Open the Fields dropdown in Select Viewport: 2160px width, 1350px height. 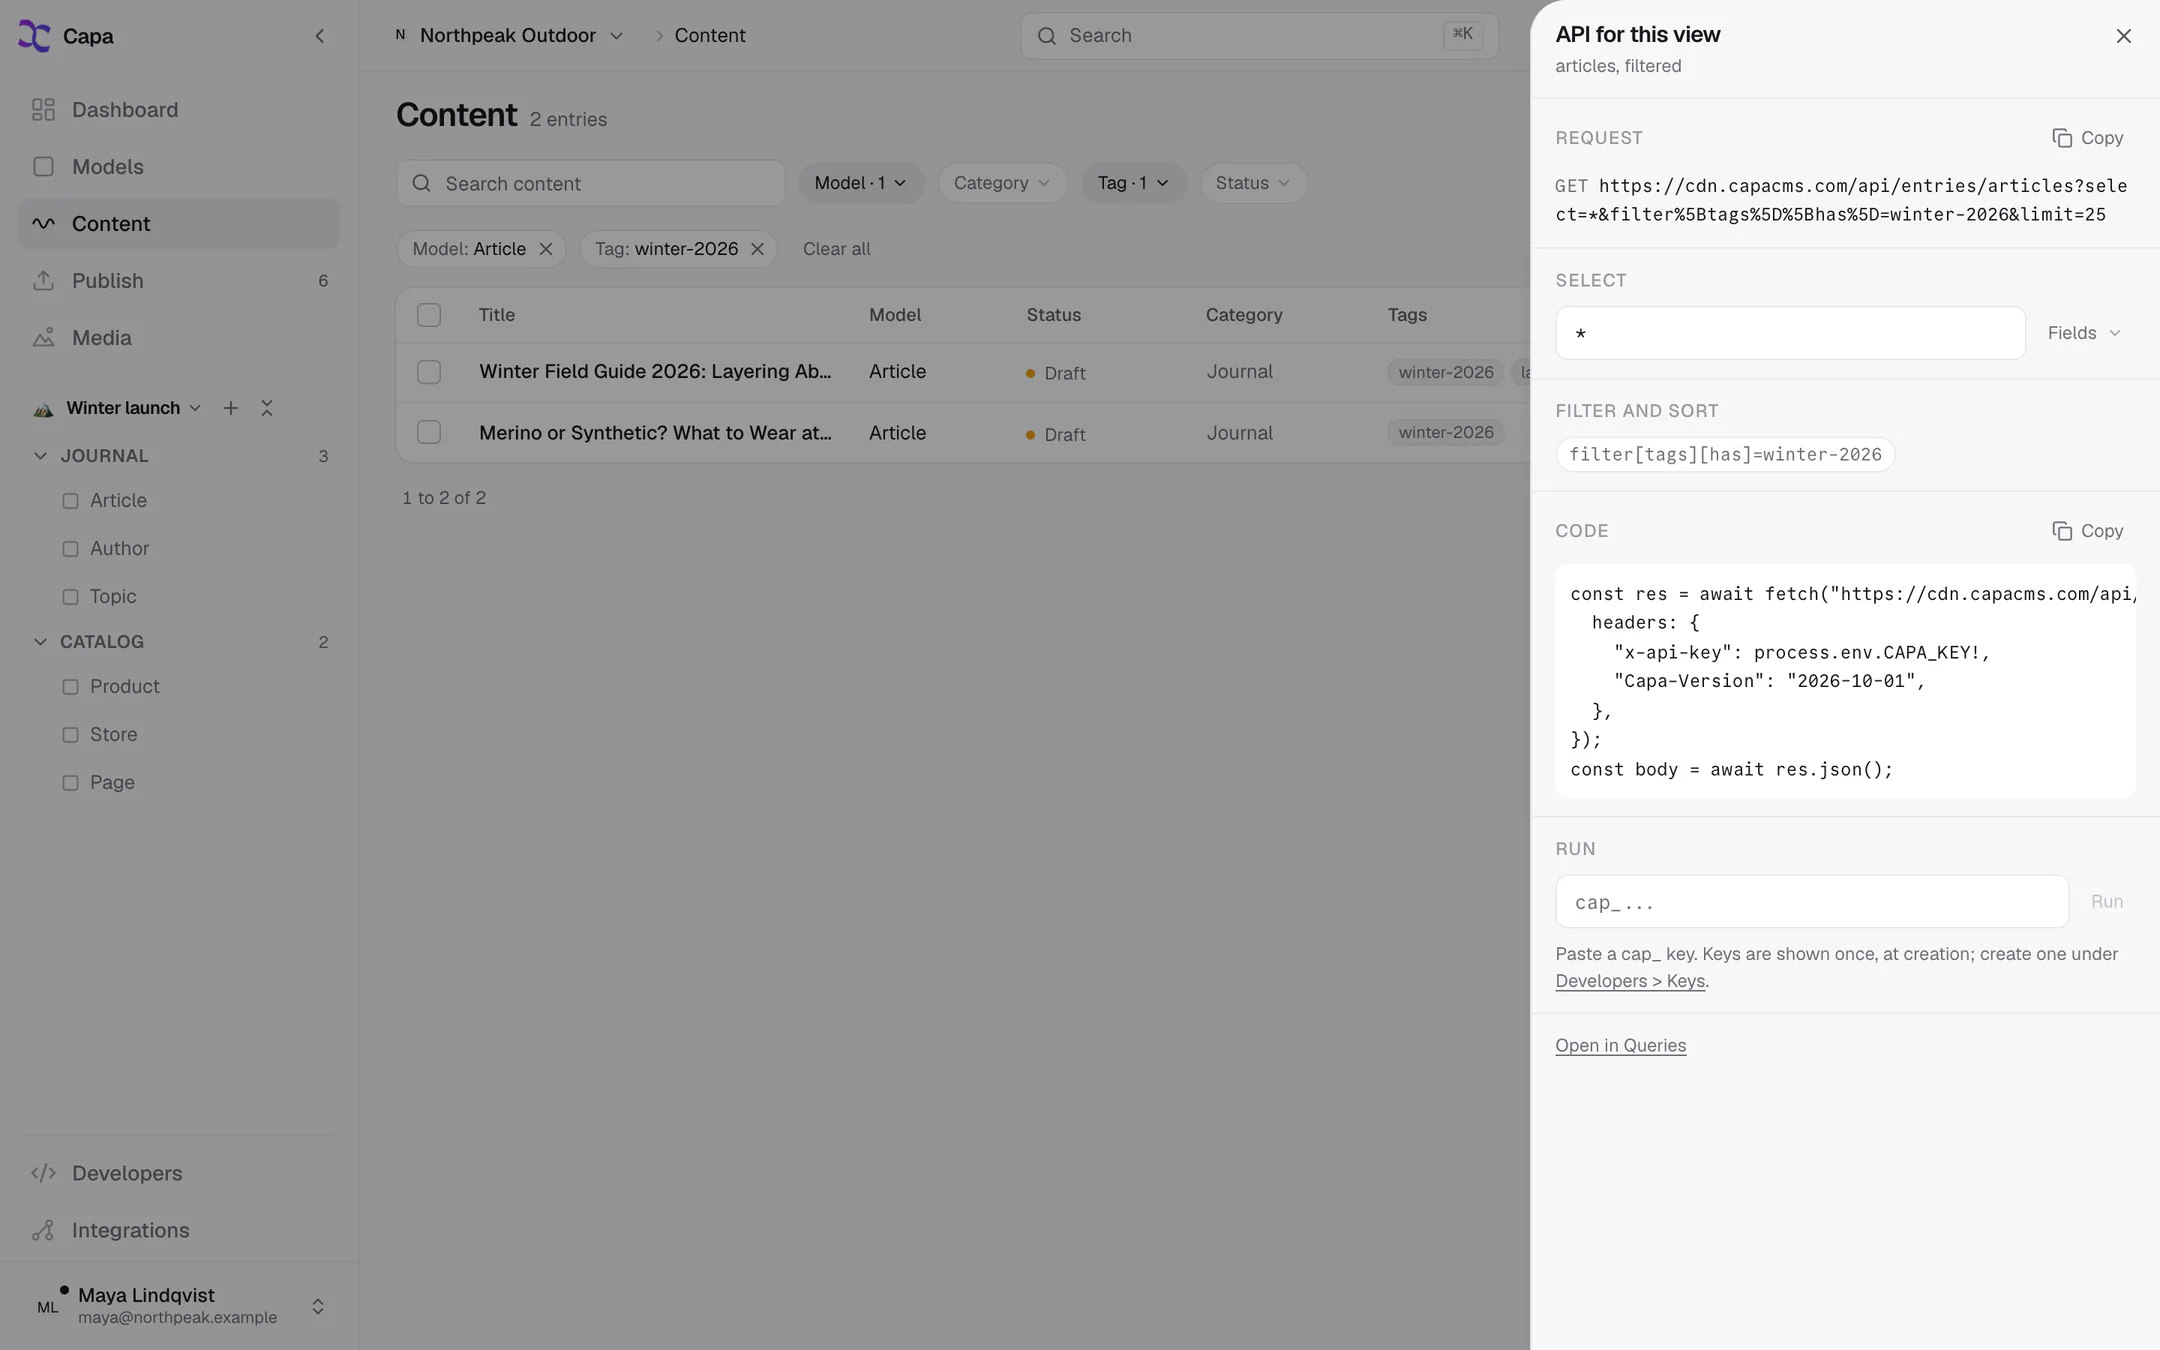[x=2084, y=333]
